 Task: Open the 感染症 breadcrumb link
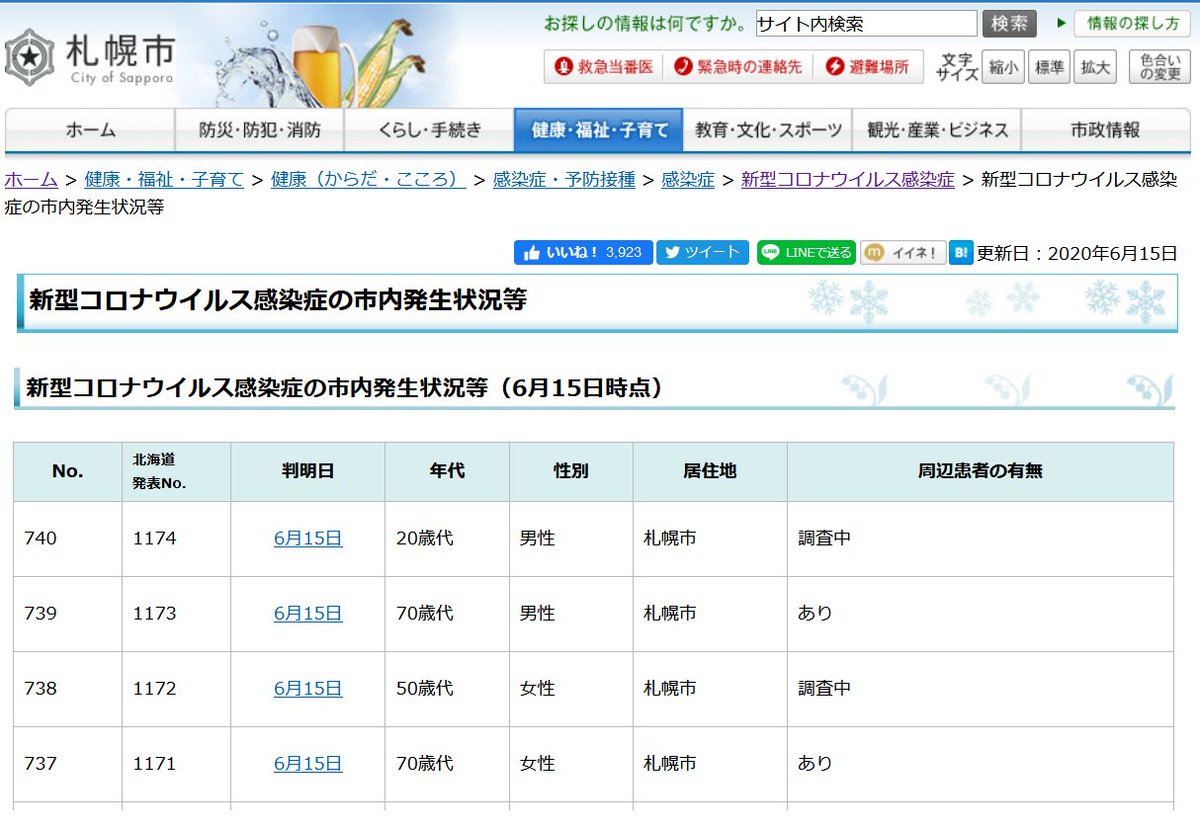click(x=688, y=180)
